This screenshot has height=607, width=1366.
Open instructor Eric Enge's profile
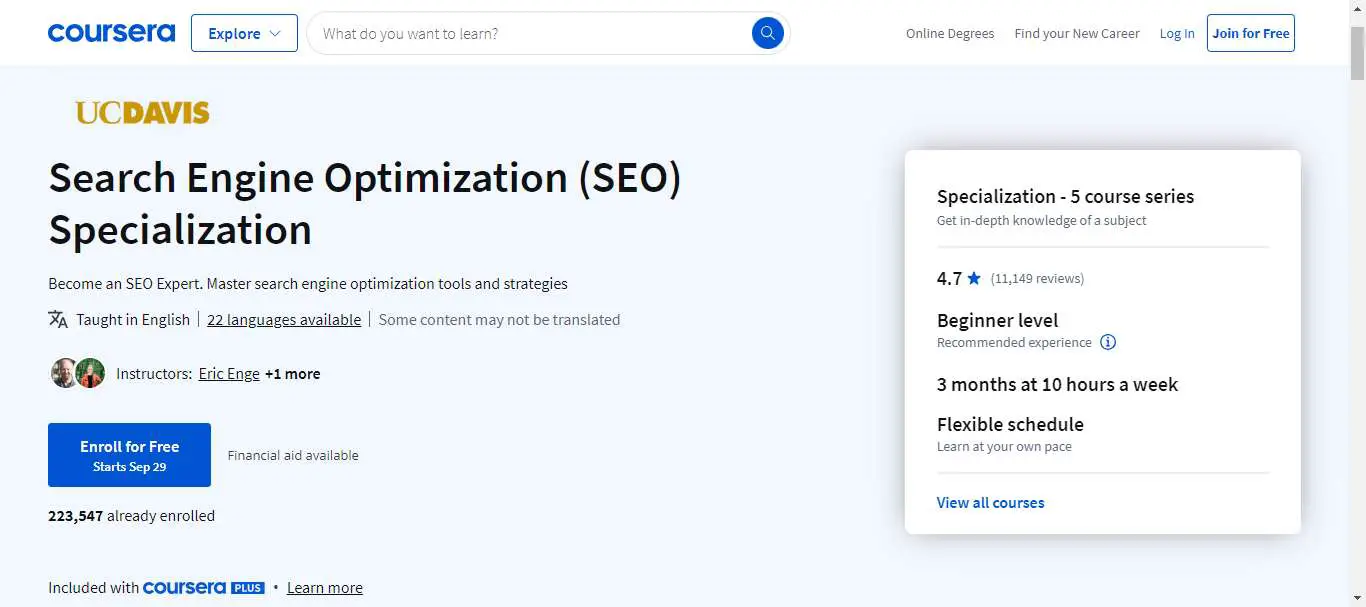click(x=229, y=373)
